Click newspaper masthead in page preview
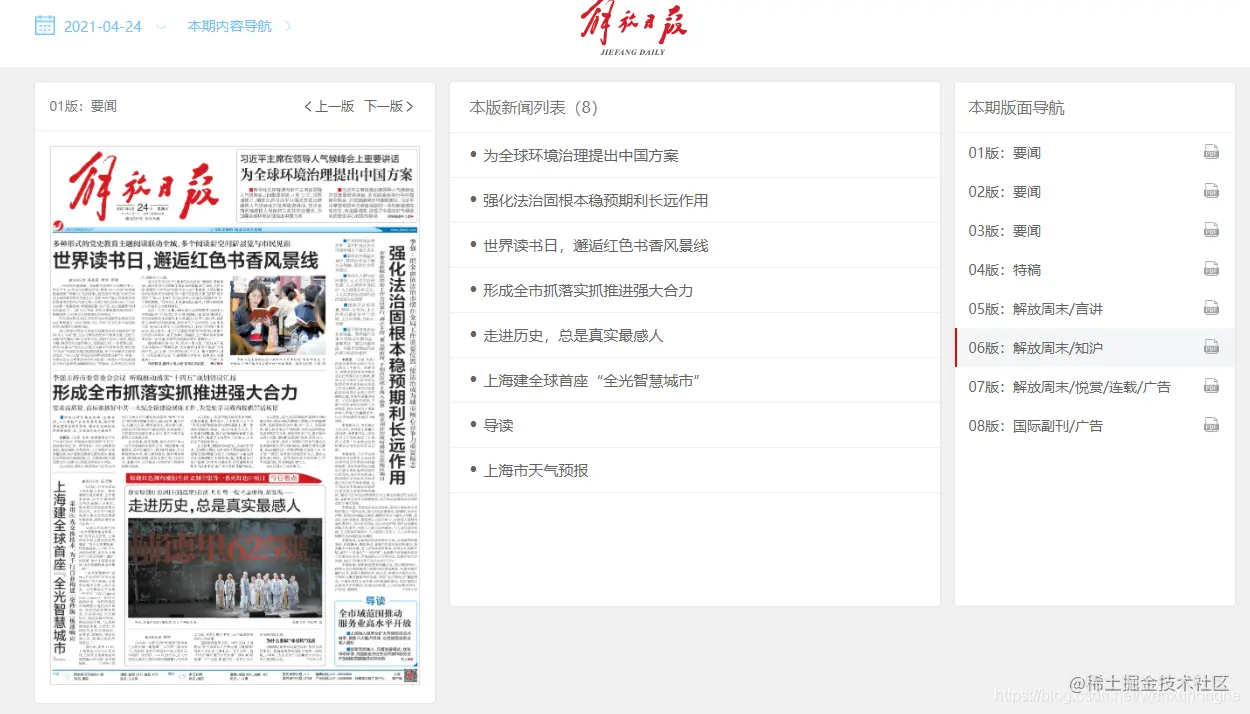This screenshot has height=714, width=1250. [143, 185]
